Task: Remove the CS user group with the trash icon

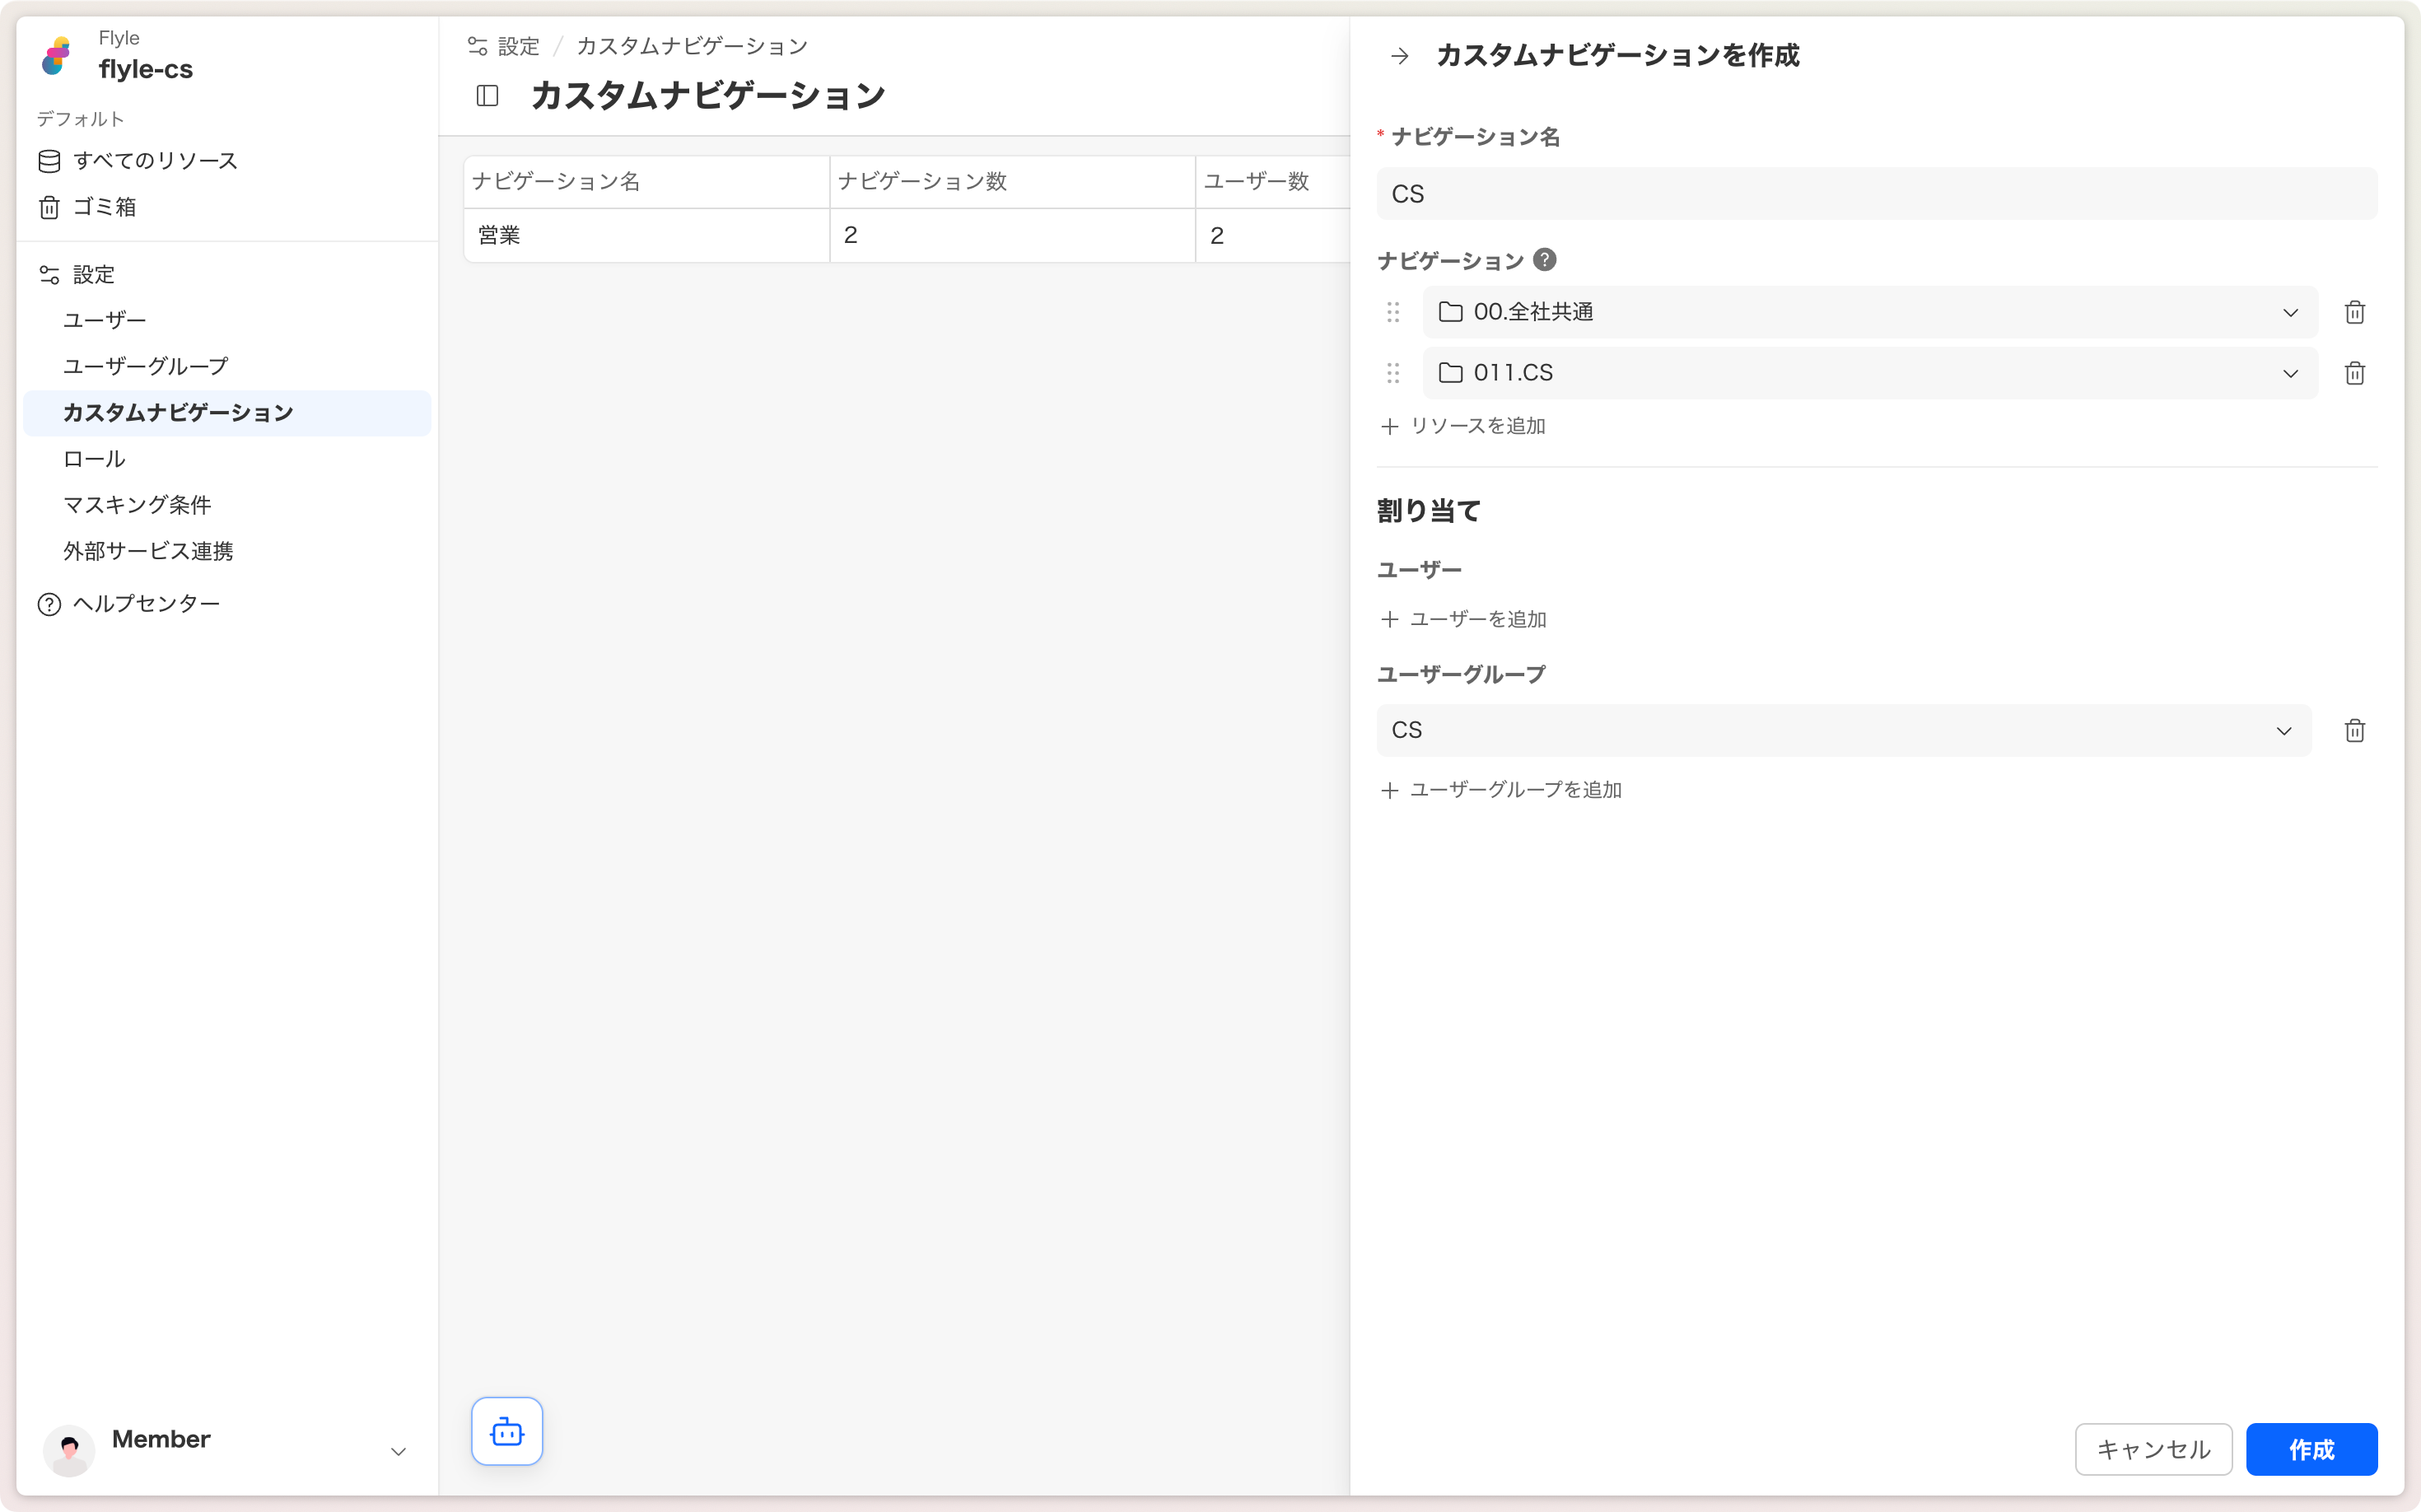Action: 2354,731
